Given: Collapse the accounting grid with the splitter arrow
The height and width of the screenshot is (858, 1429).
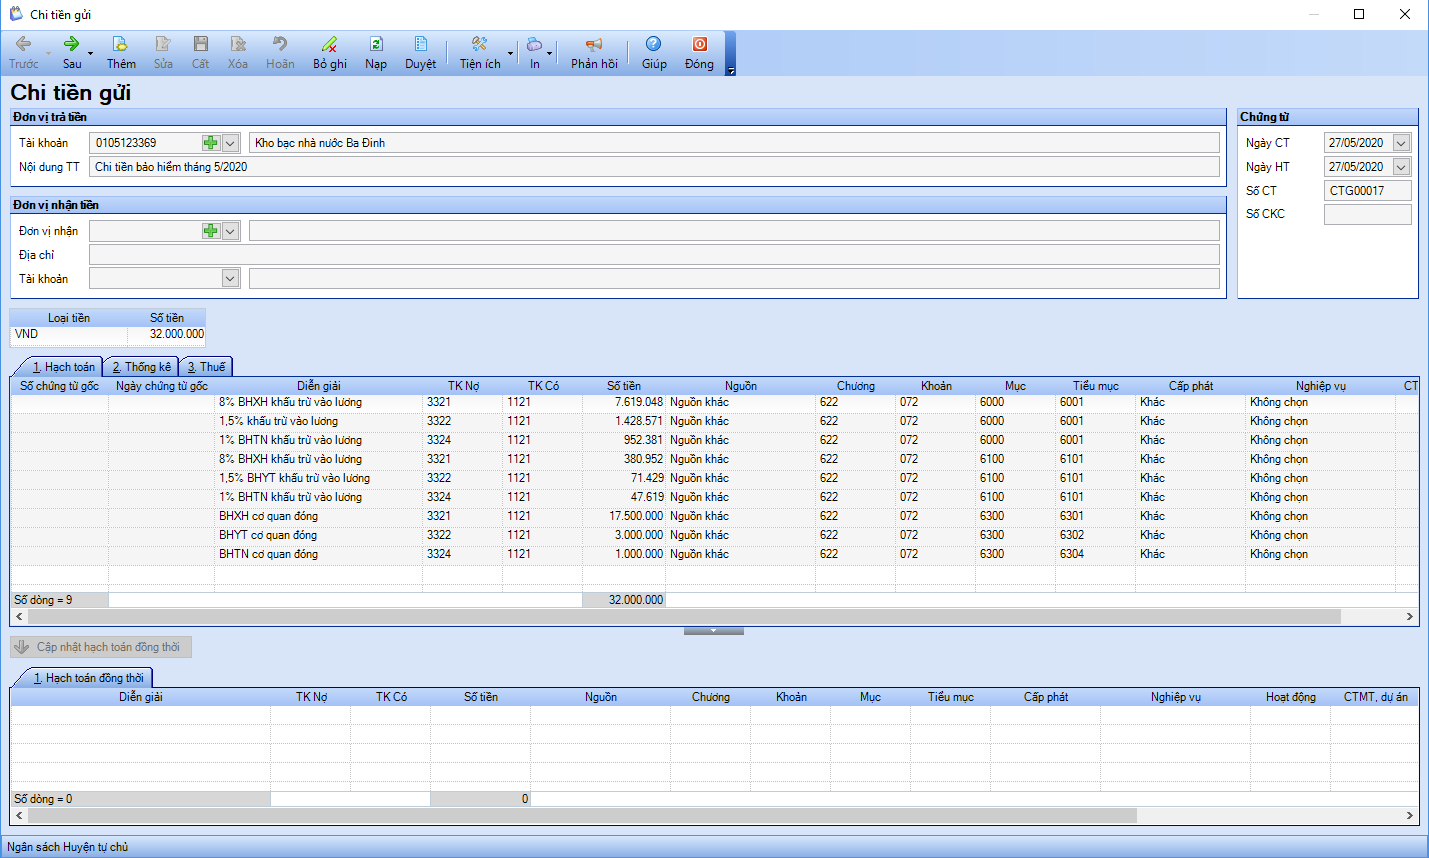Looking at the screenshot, I should 714,631.
